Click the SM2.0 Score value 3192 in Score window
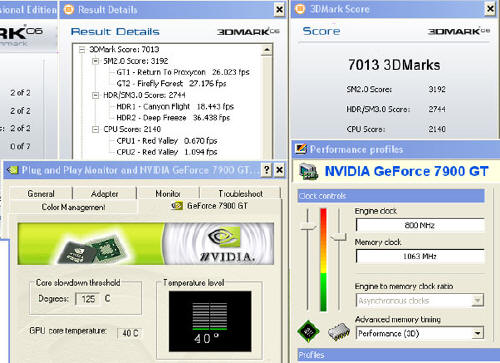This screenshot has width=500, height=363. click(437, 89)
